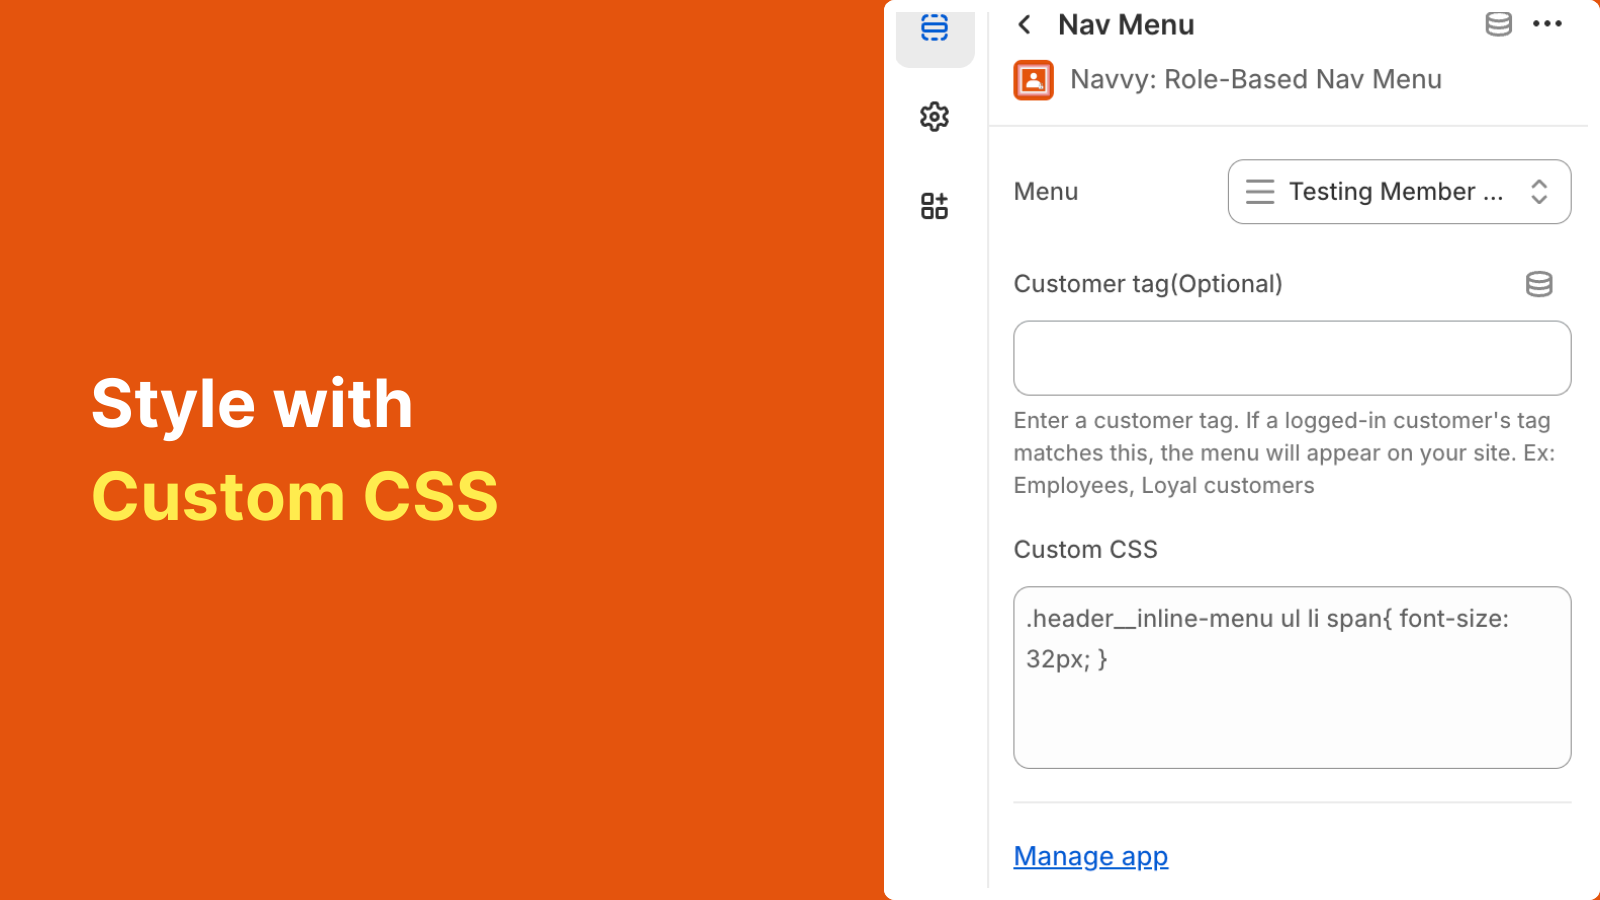This screenshot has width=1600, height=900.
Task: Click the Customer tag(Optional) label
Action: coord(1148,284)
